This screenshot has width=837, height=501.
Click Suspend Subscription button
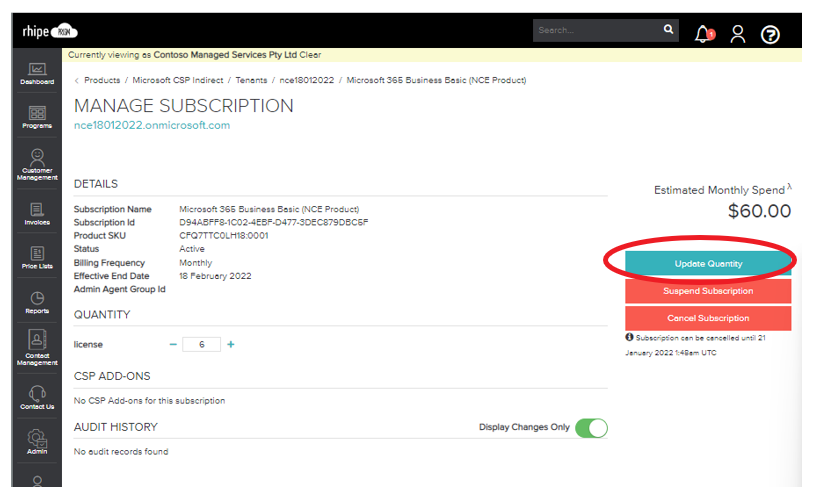708,291
